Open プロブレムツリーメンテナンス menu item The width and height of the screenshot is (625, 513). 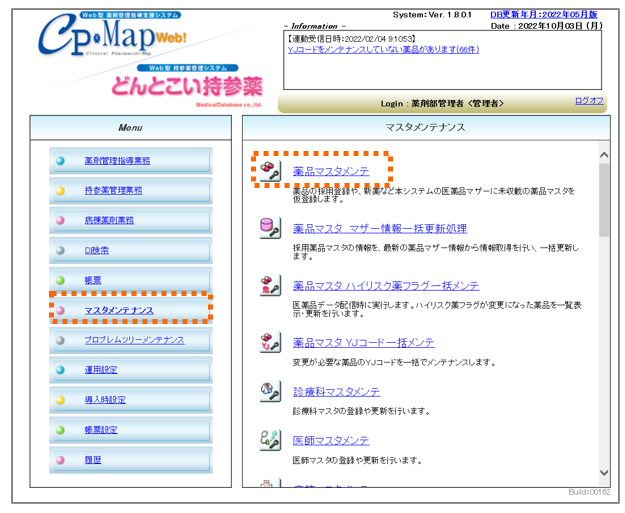(134, 340)
